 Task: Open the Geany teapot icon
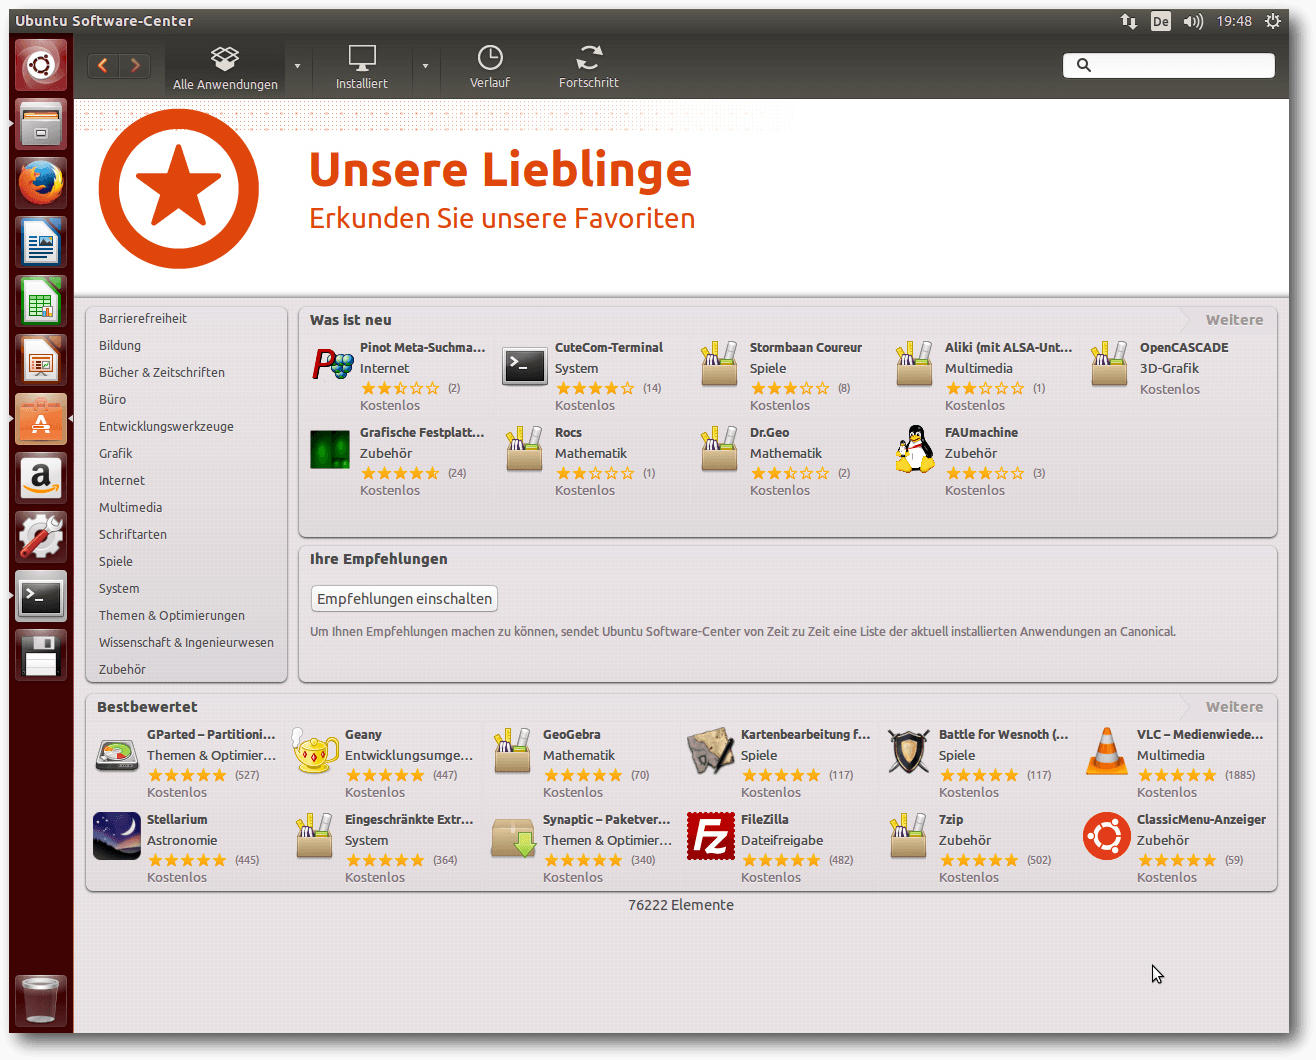pos(315,751)
